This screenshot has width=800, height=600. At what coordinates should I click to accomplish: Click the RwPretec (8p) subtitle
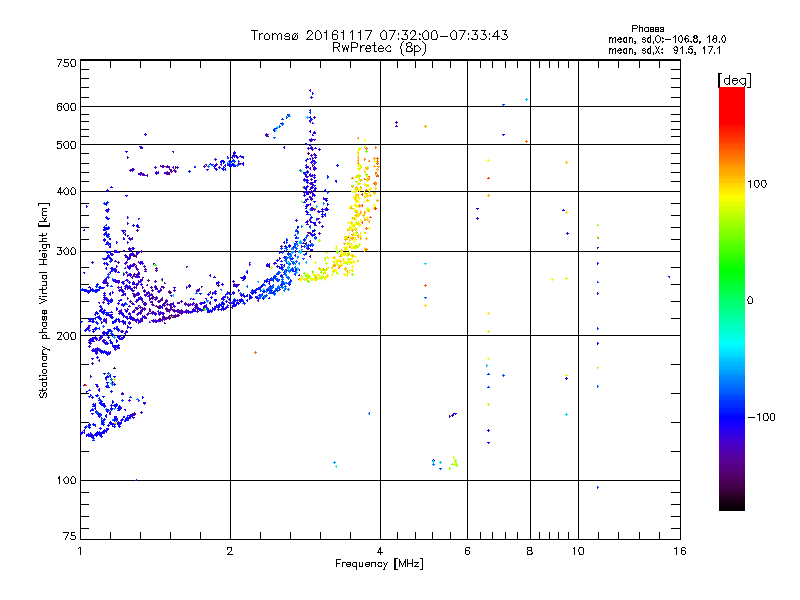379,48
